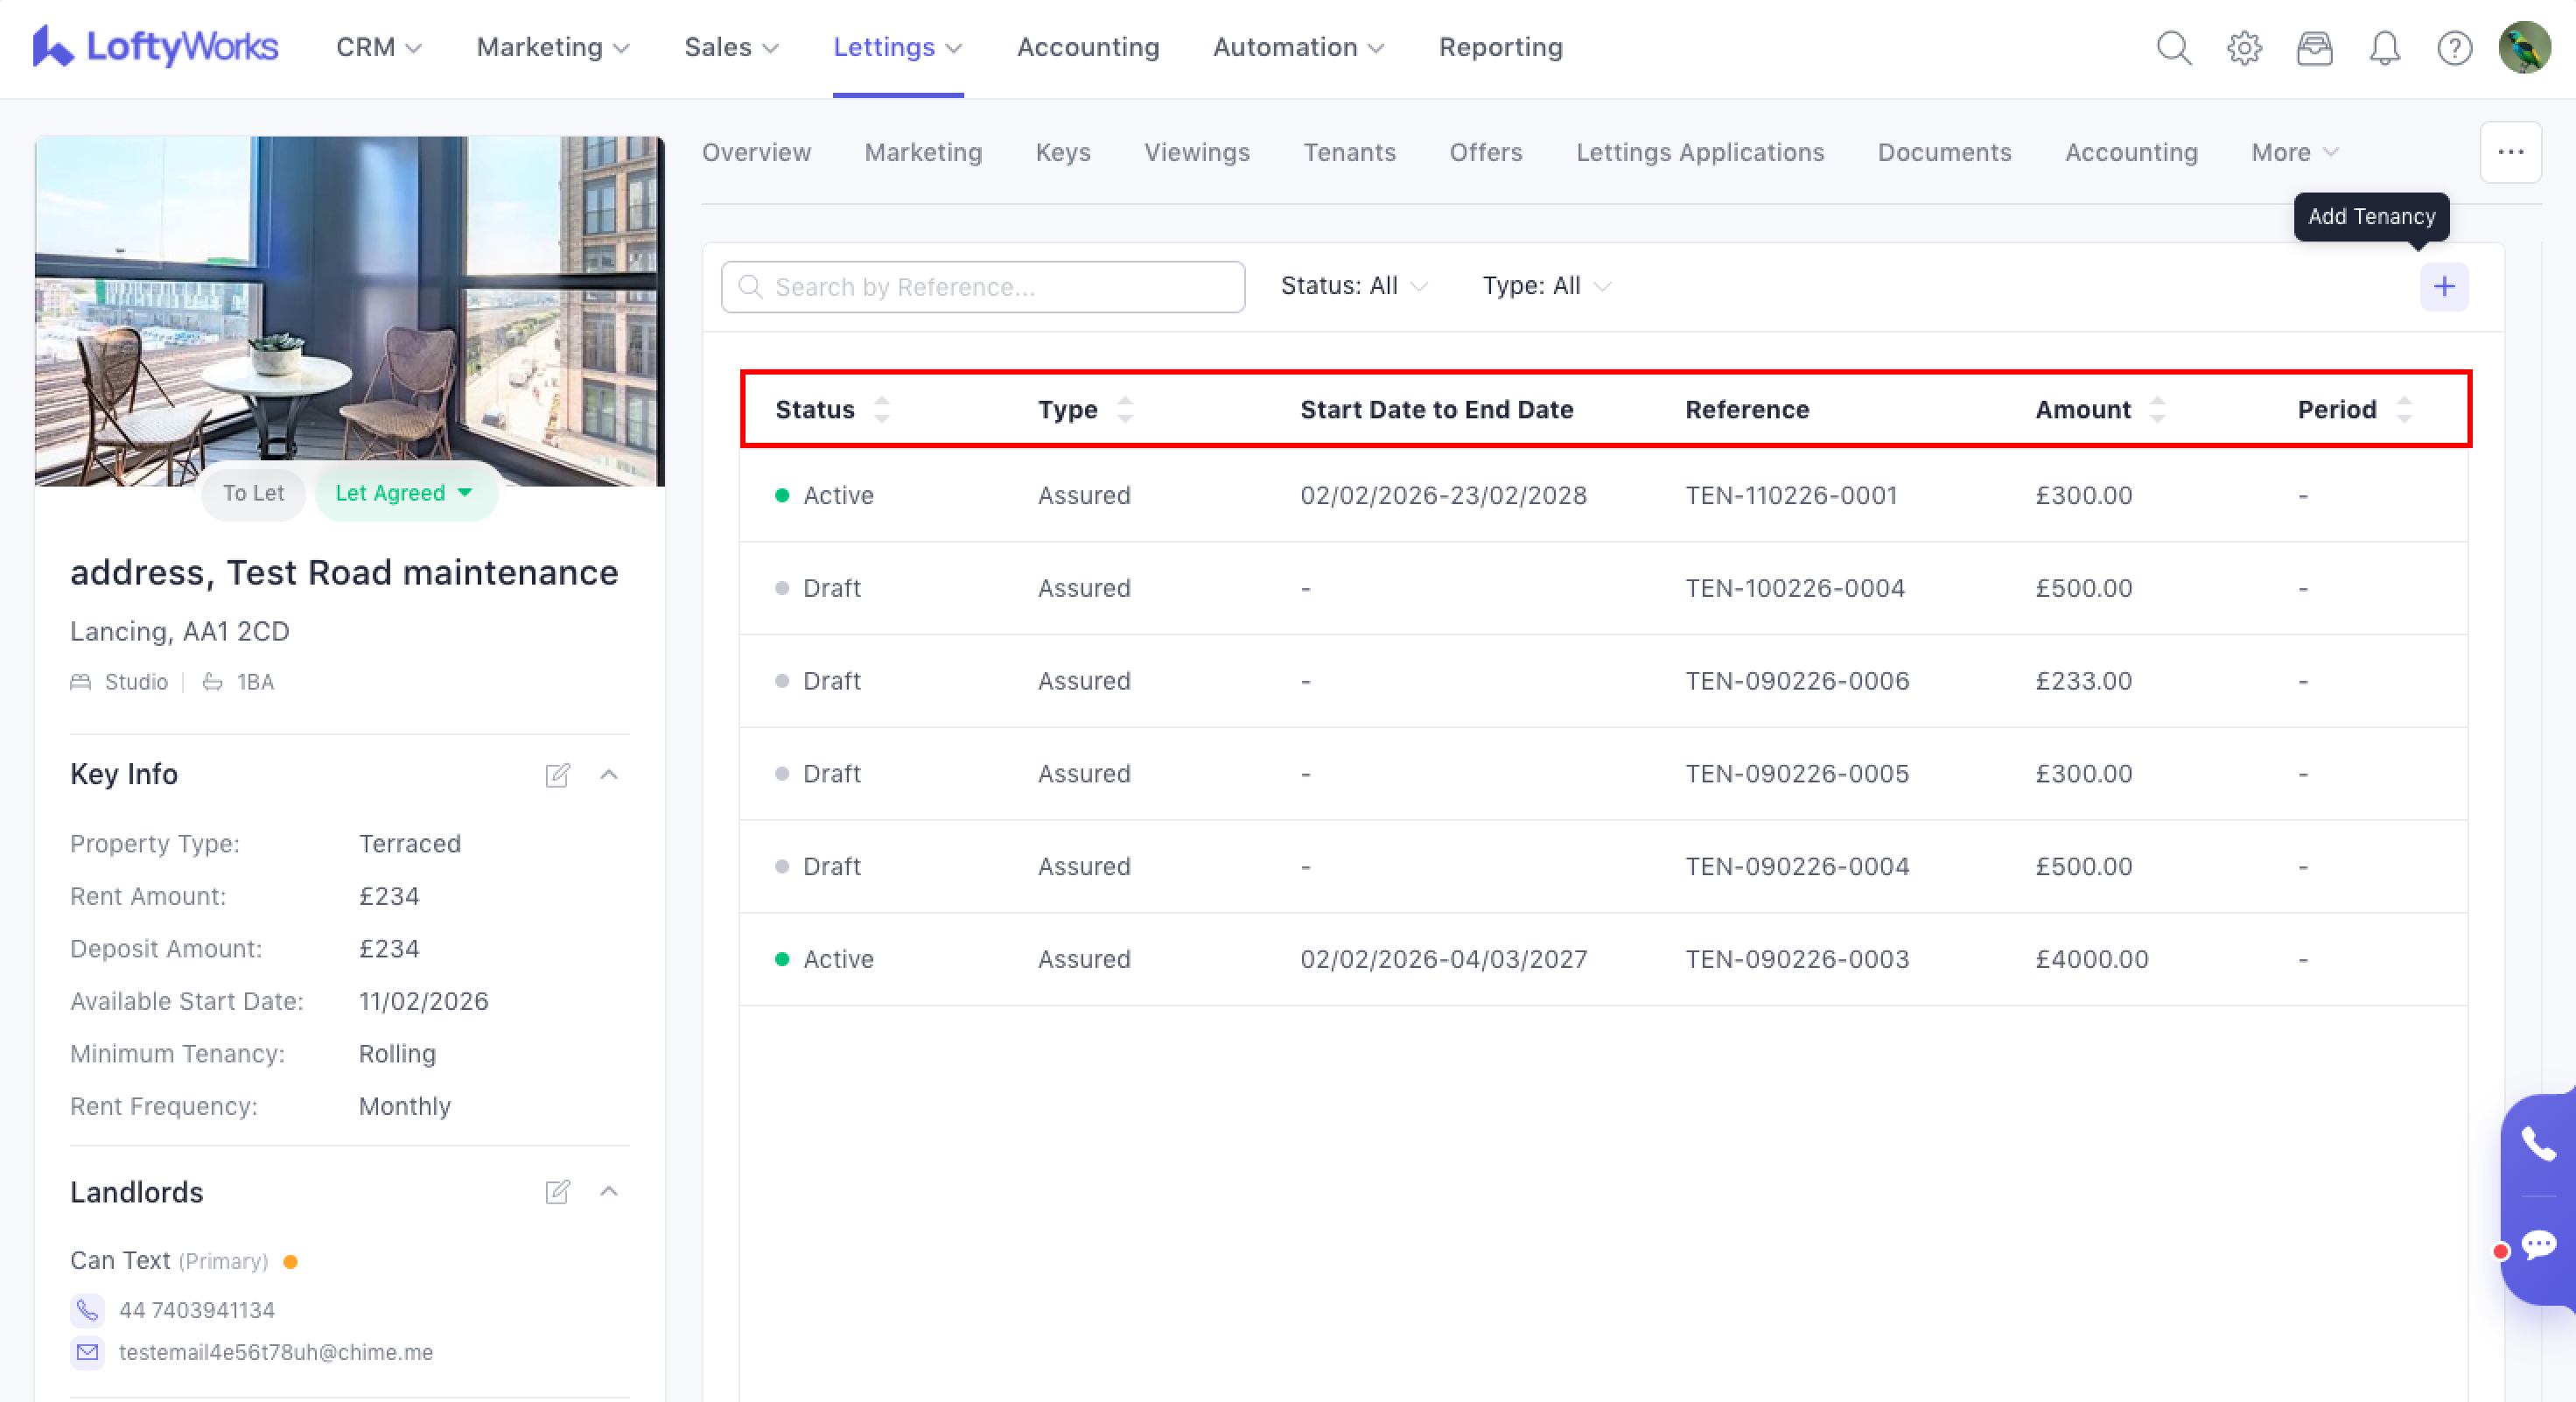Open the chat bubble floating icon
This screenshot has height=1402, width=2576.
point(2538,1245)
